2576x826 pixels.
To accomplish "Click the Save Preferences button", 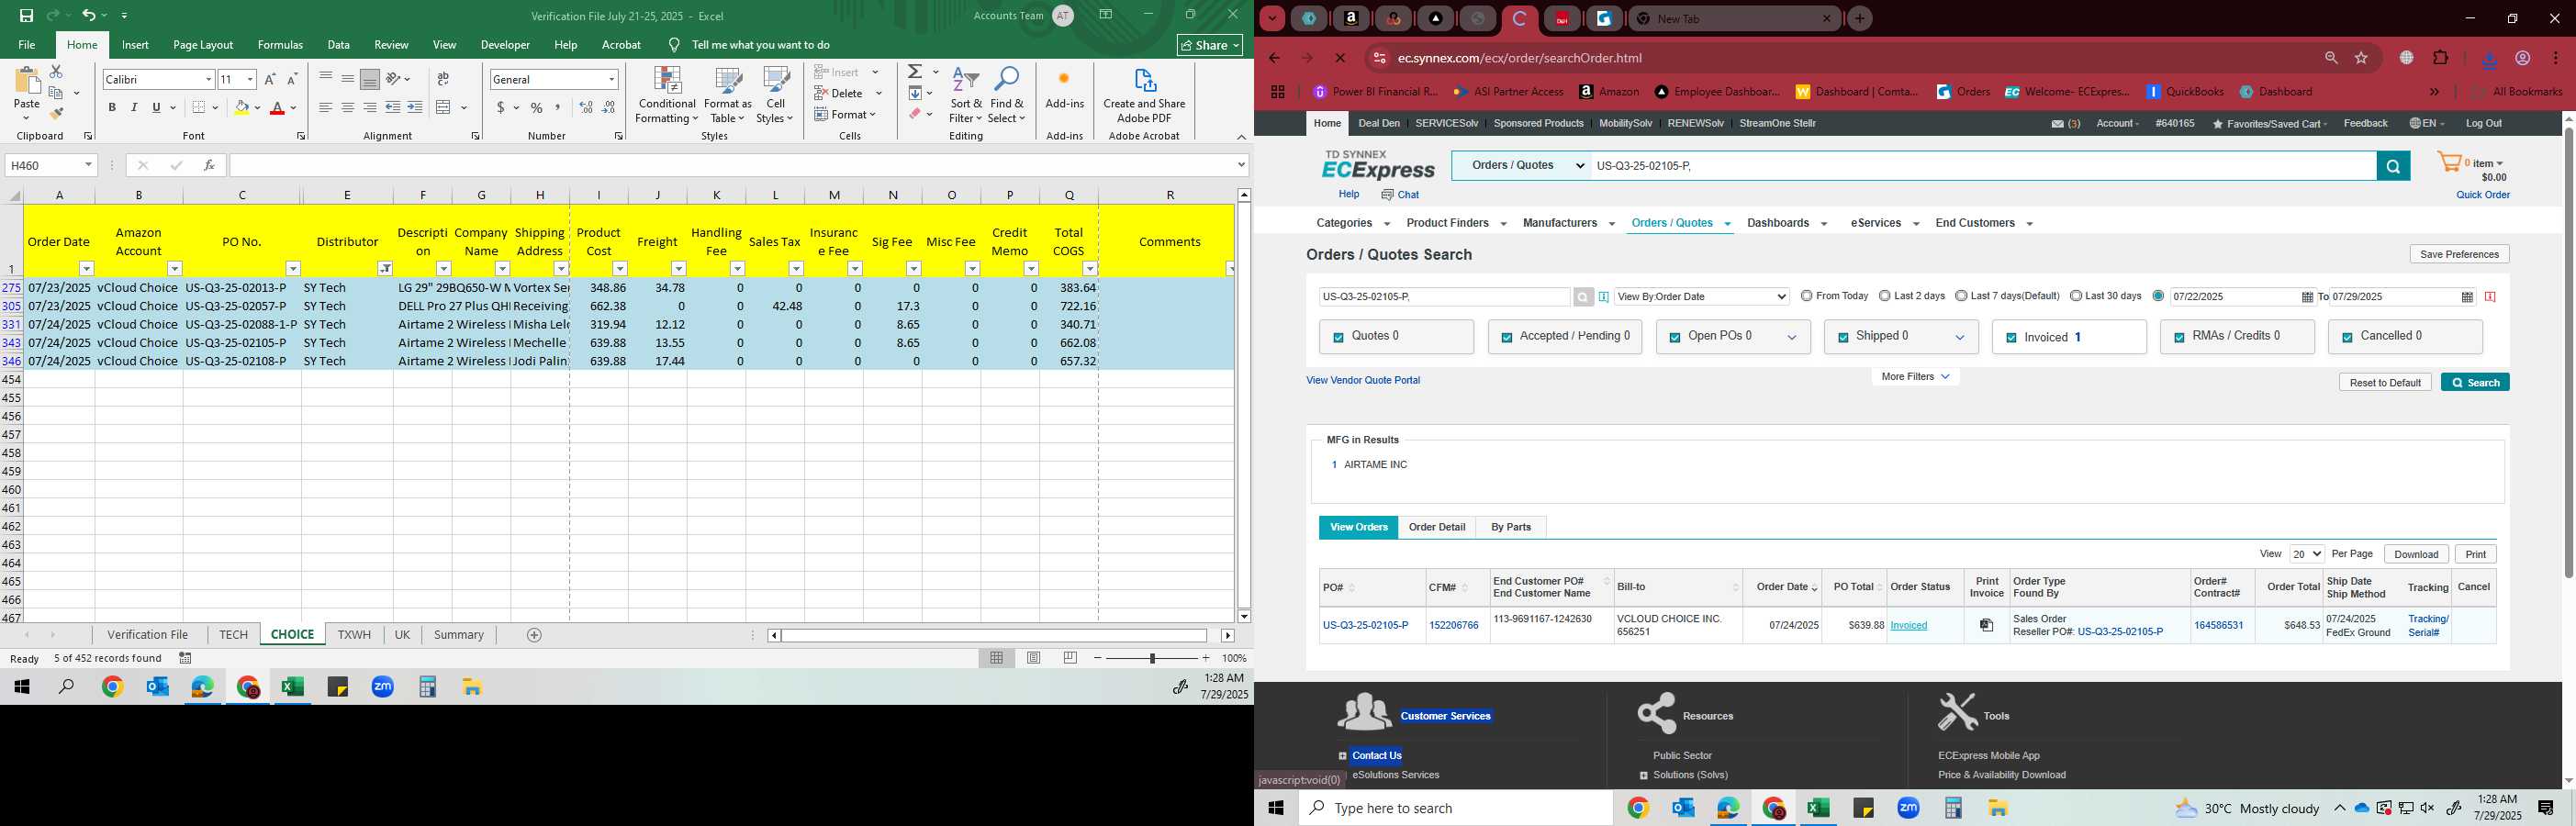I will point(2459,254).
